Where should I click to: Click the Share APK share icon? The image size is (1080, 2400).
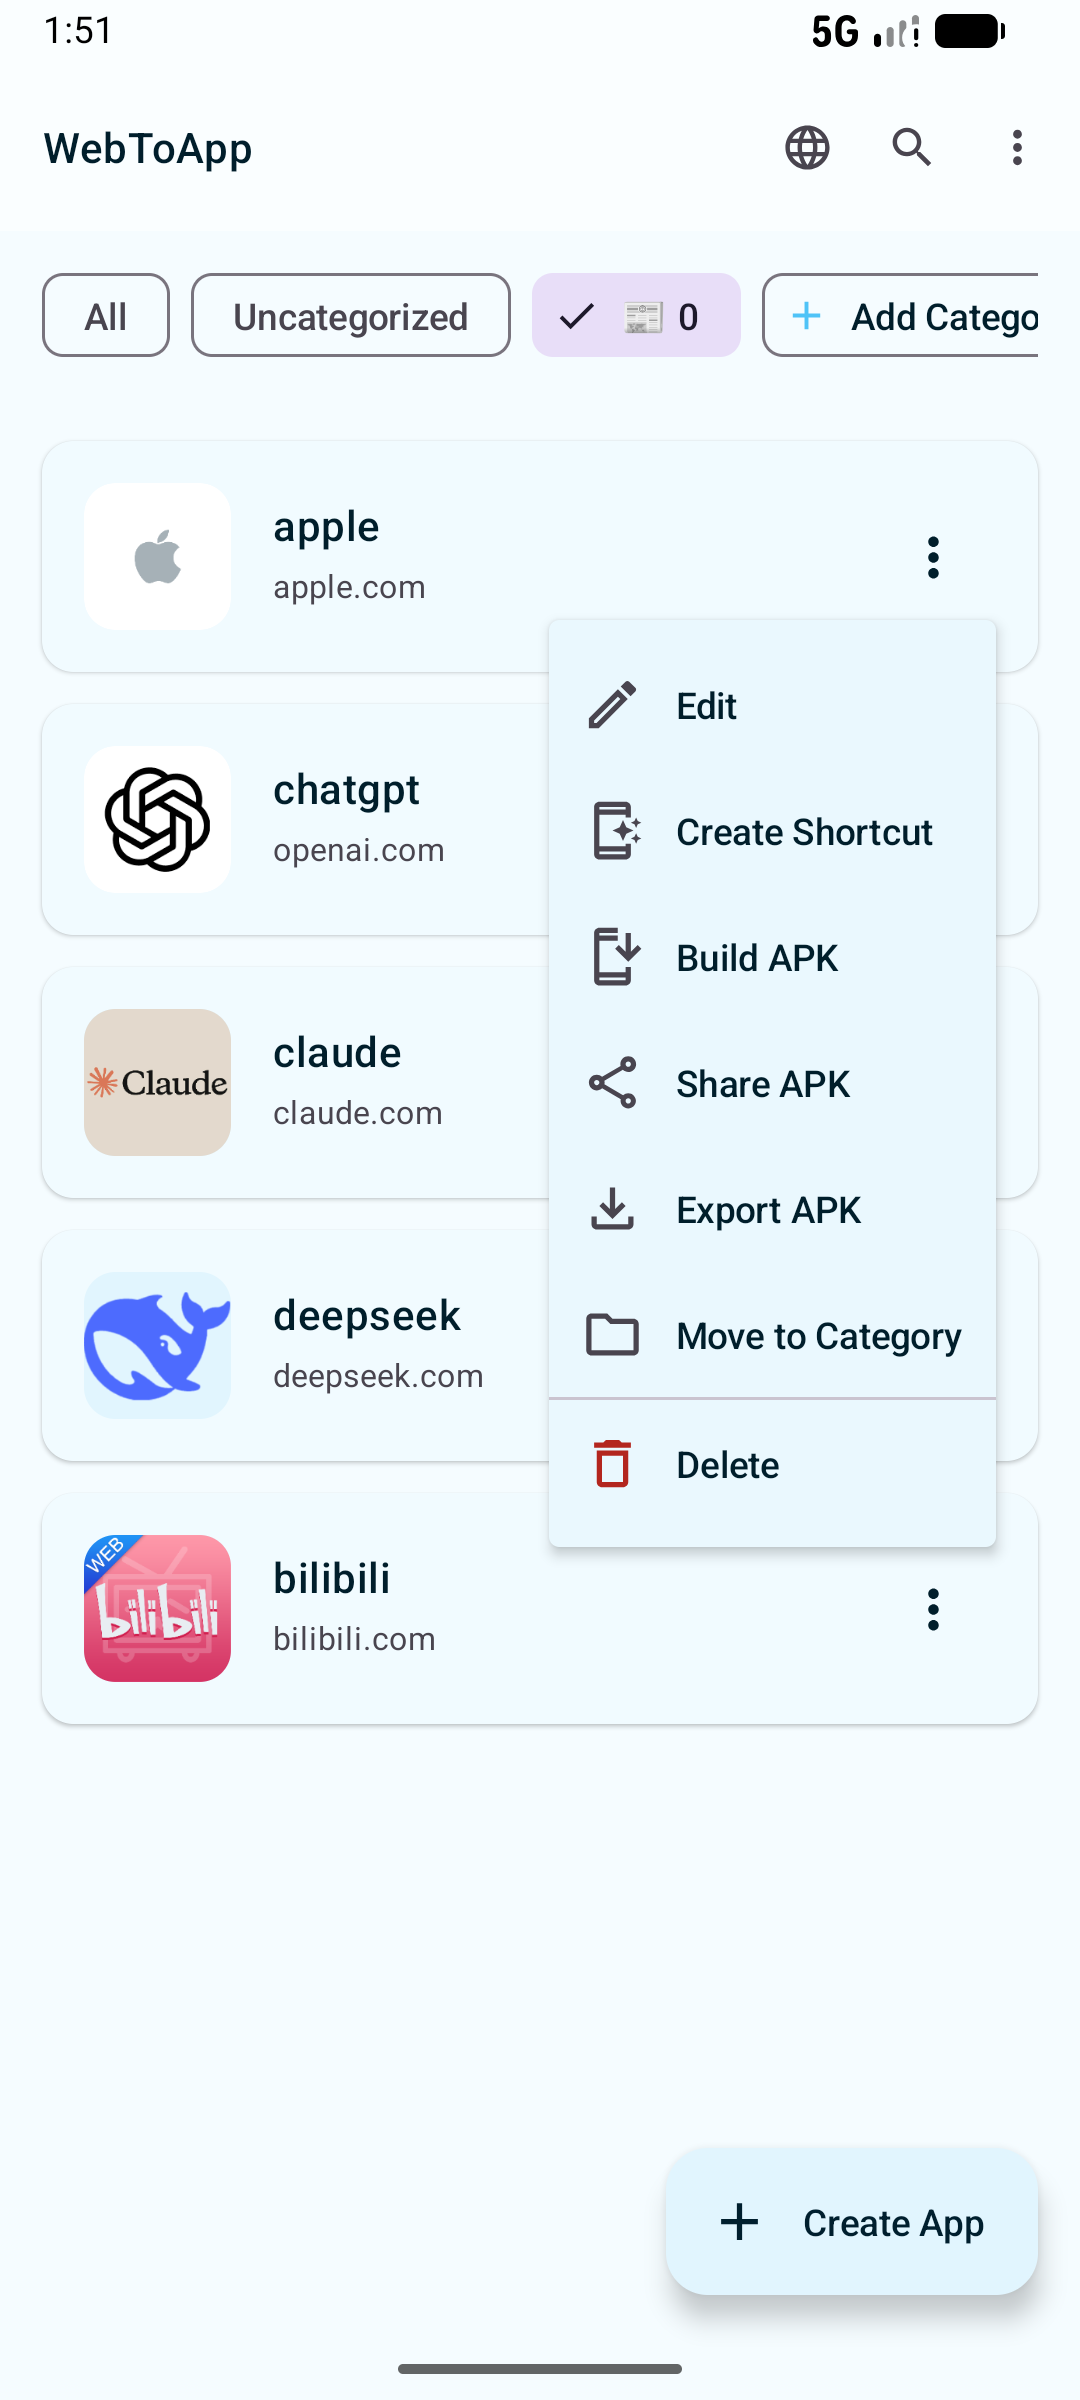click(x=613, y=1083)
